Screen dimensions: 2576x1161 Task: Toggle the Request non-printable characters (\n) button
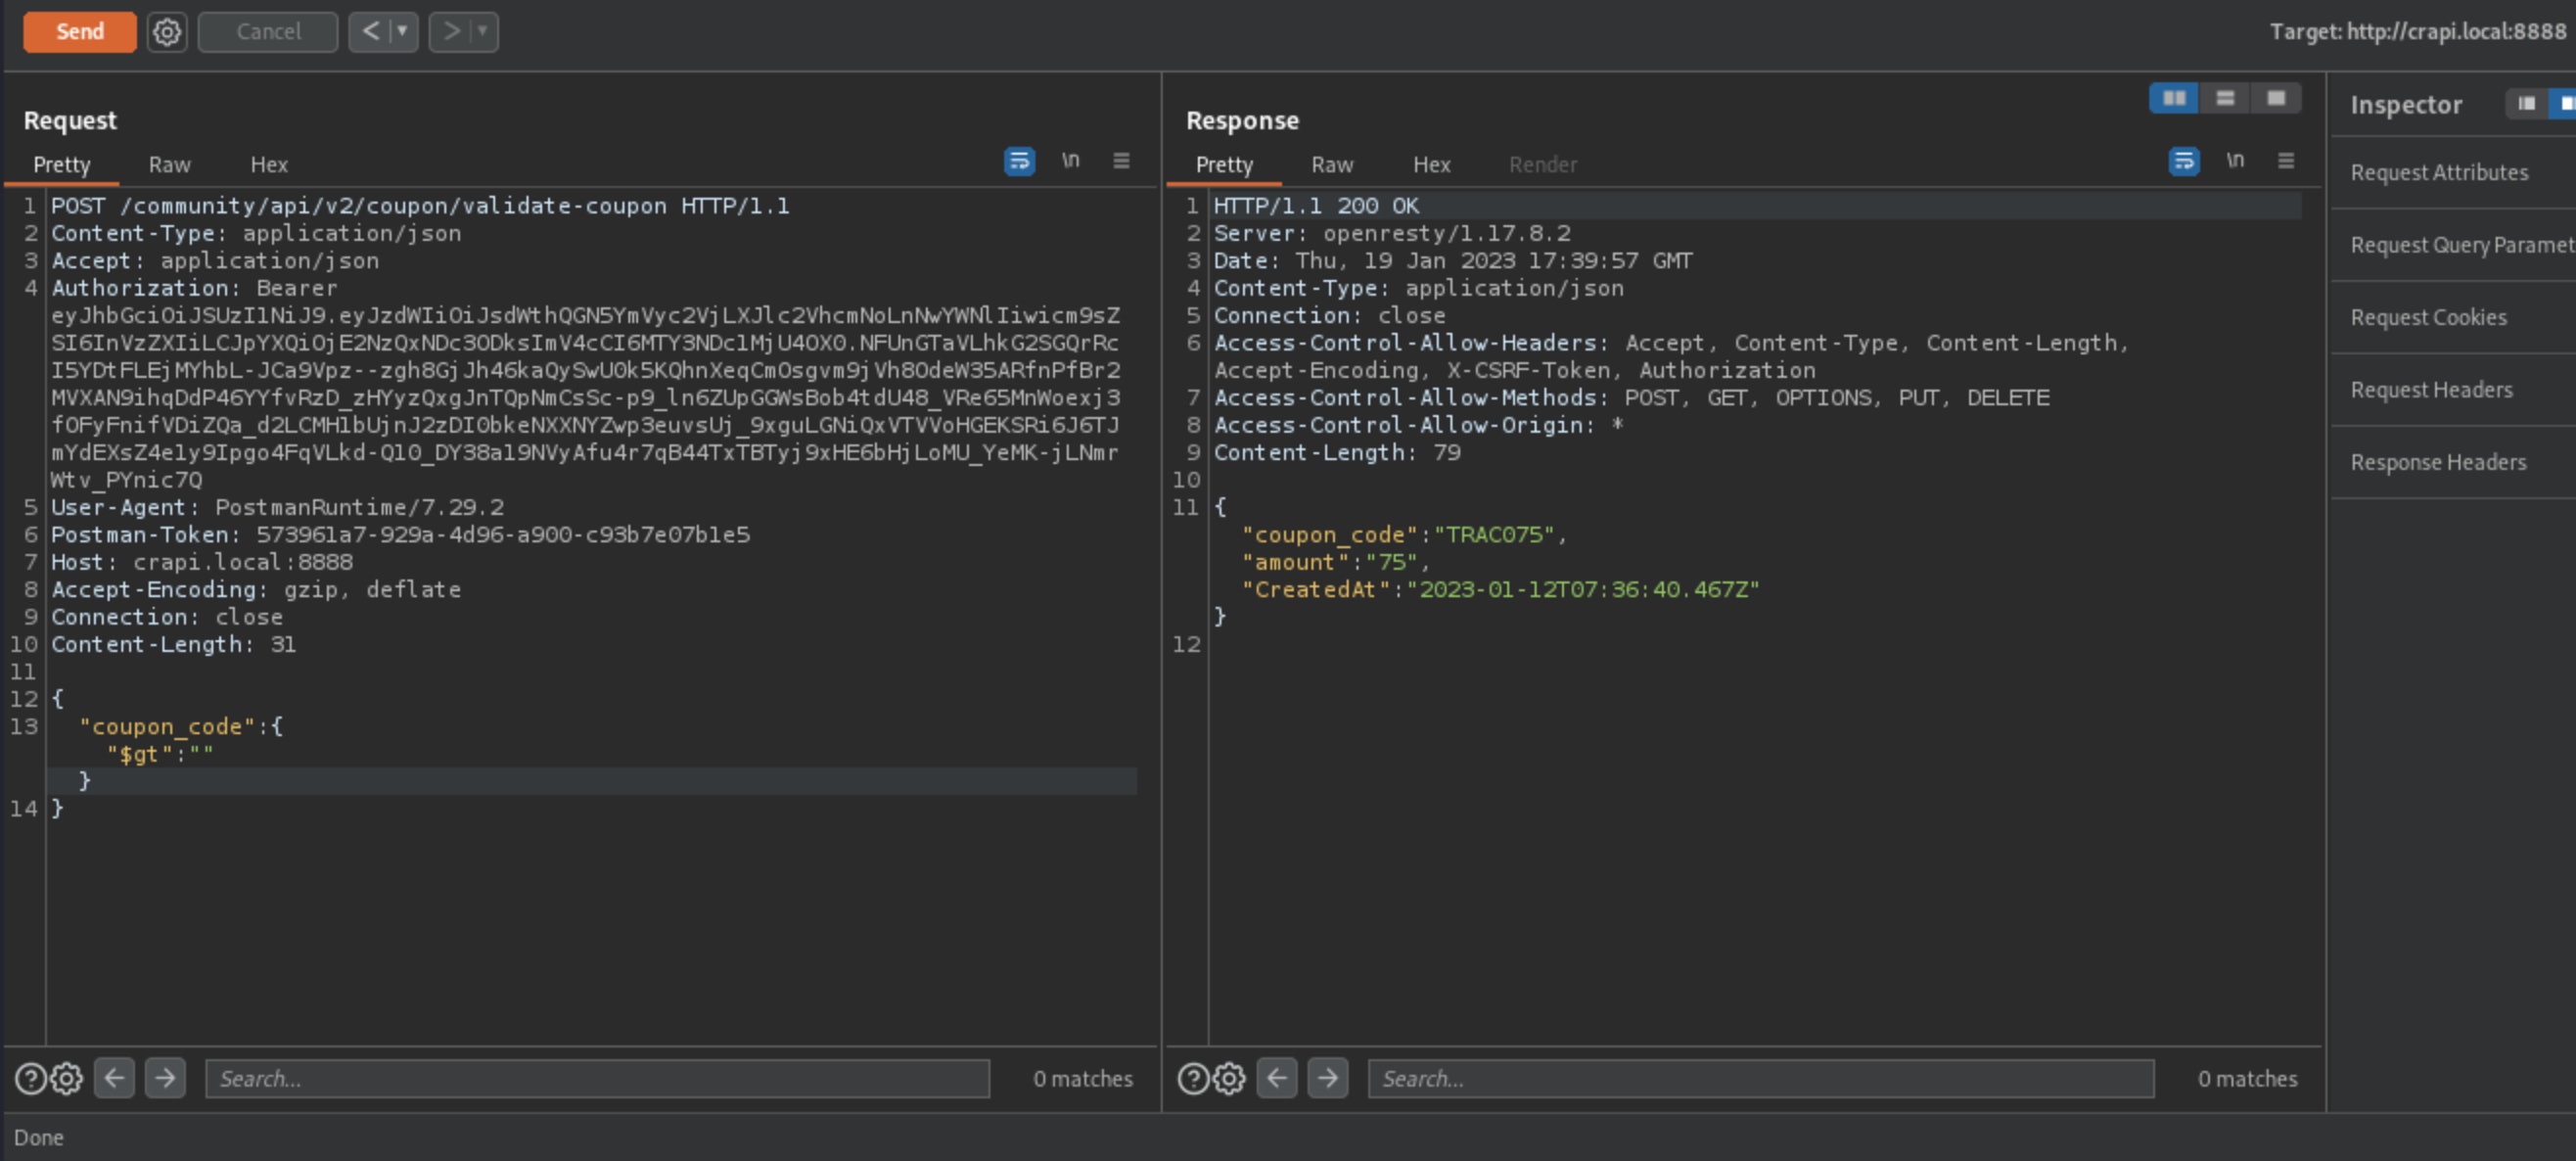tap(1070, 161)
